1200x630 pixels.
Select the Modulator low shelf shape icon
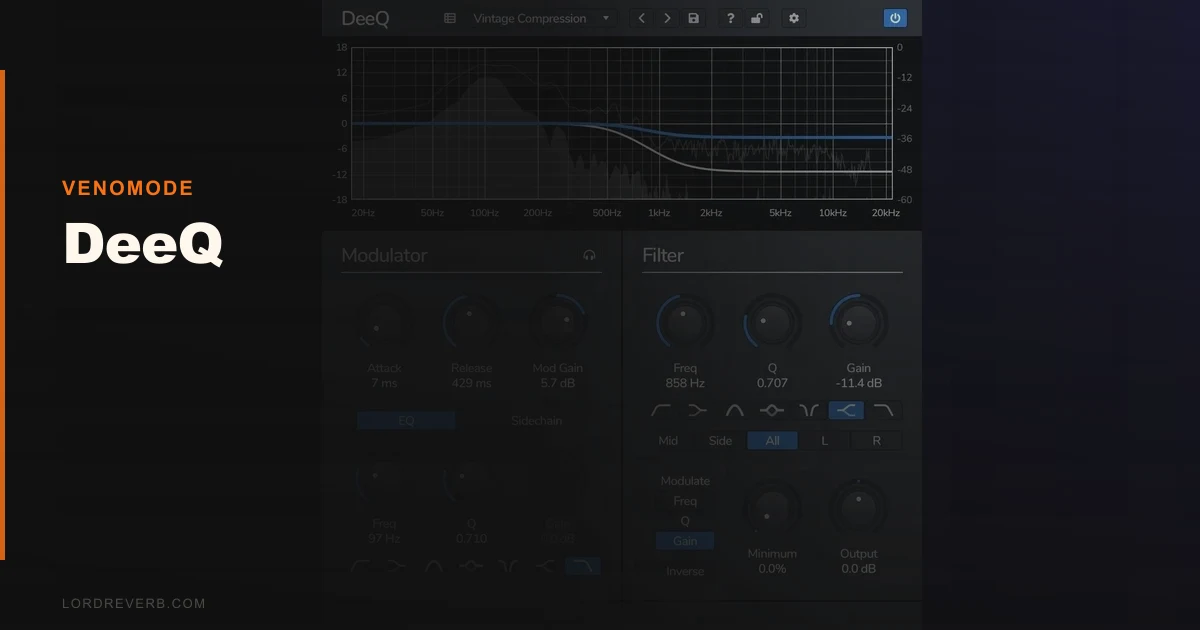pyautogui.click(x=398, y=567)
